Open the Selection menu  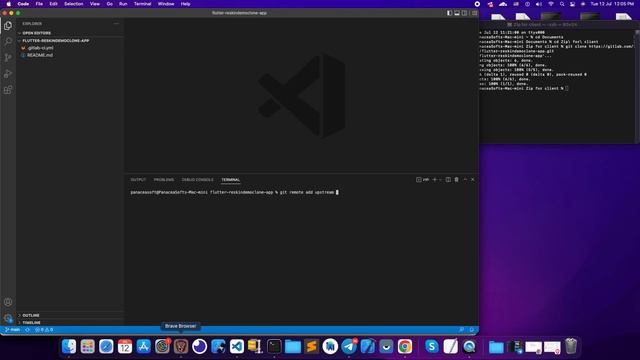pos(73,4)
